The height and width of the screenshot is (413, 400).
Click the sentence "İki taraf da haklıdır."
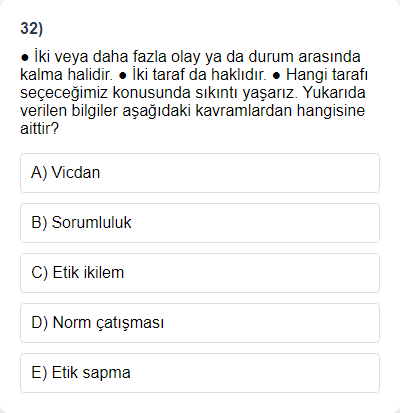click(x=199, y=75)
